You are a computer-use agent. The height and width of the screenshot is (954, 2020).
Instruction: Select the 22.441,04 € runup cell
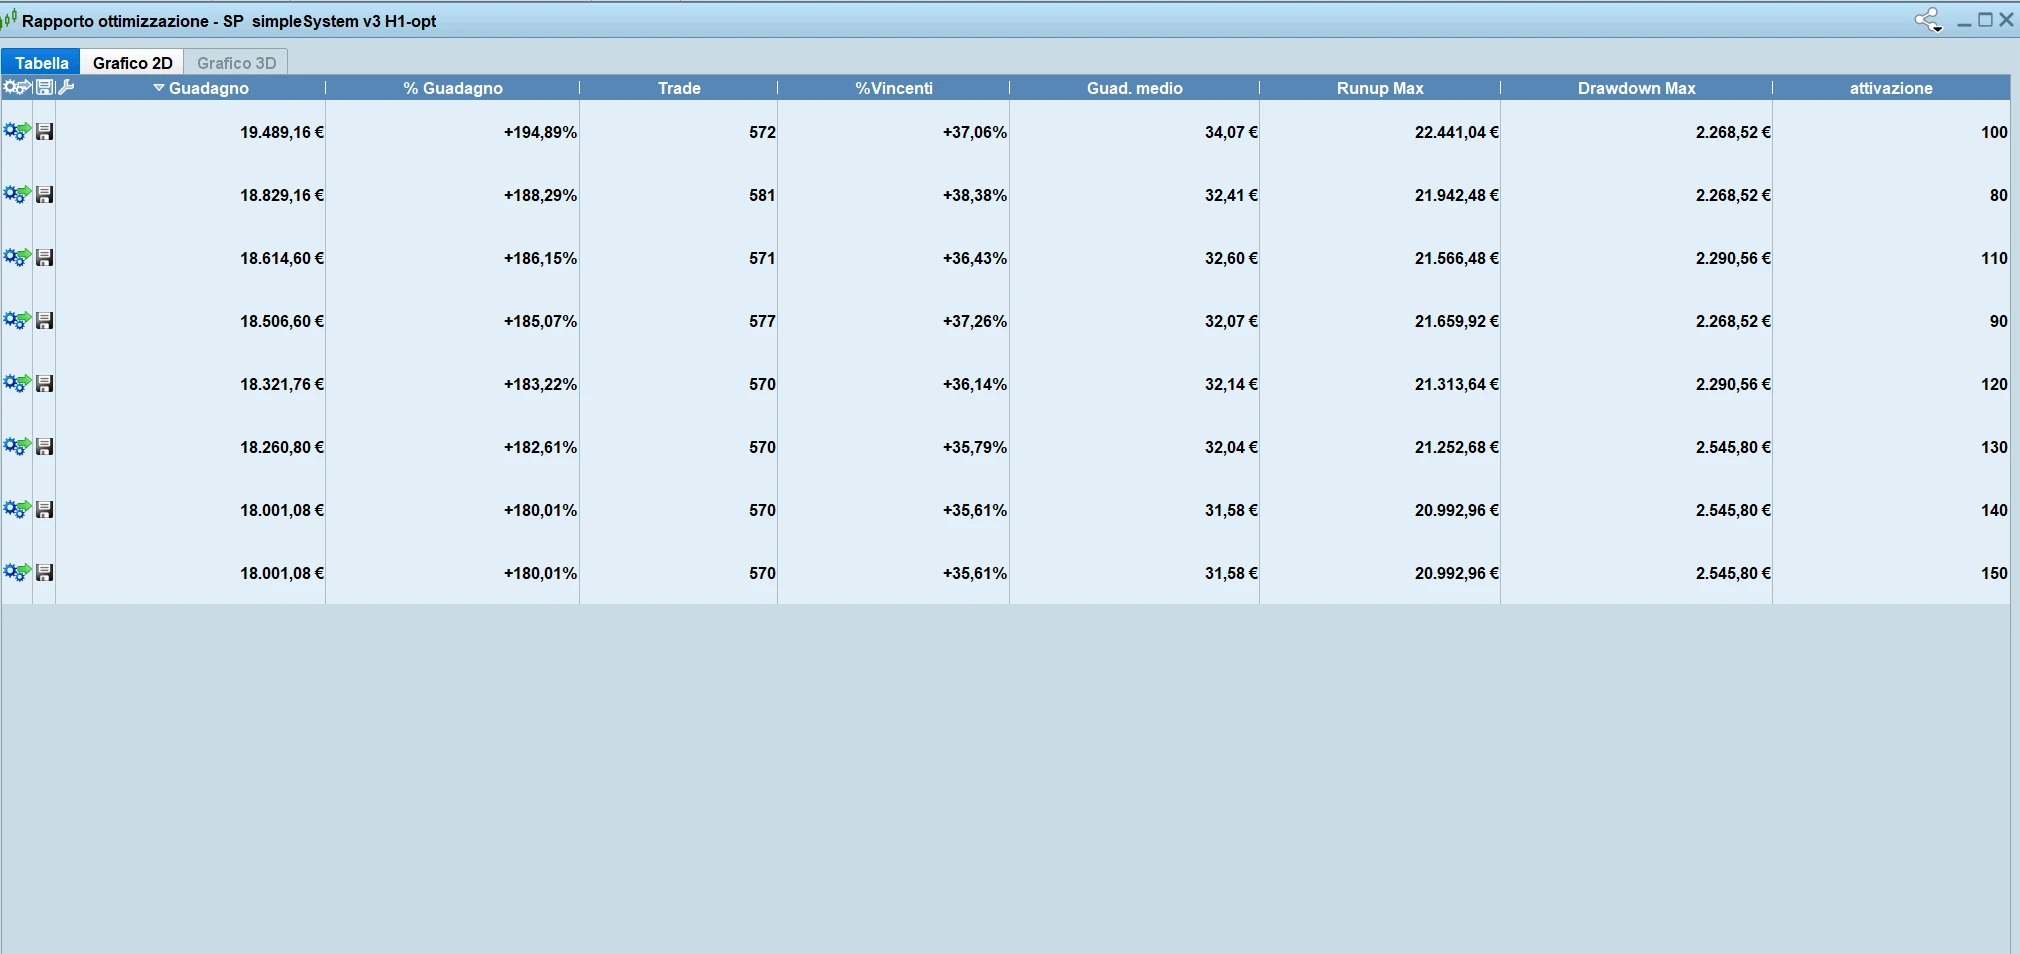click(x=1380, y=132)
